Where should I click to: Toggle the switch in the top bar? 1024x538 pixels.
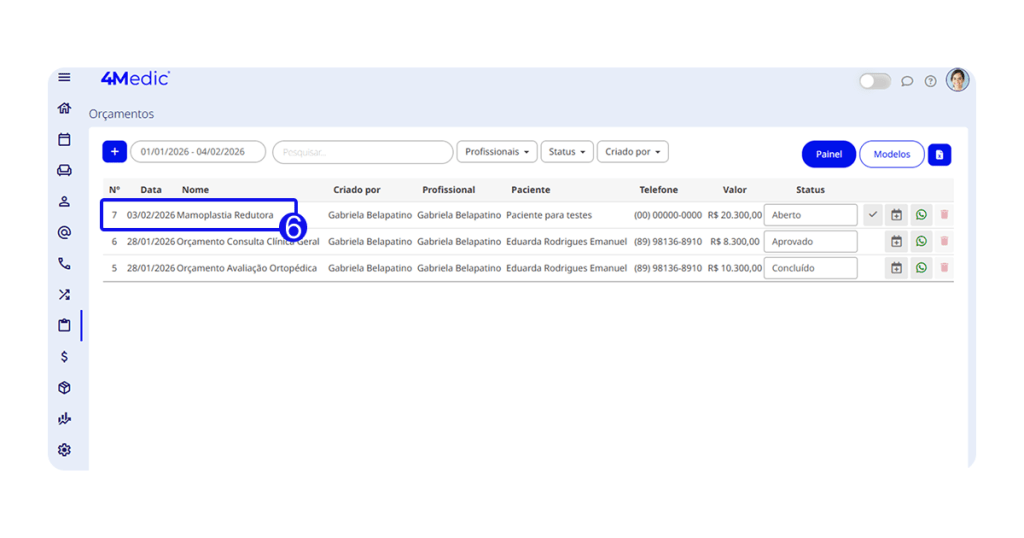click(x=875, y=81)
